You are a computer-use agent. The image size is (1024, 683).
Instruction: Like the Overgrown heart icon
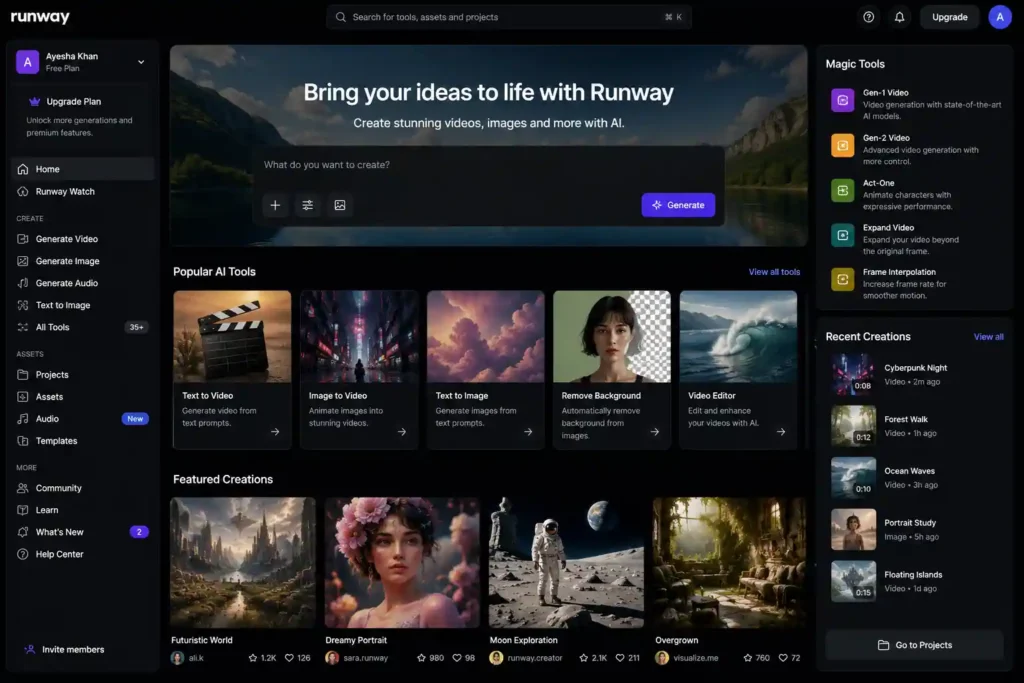(x=782, y=658)
